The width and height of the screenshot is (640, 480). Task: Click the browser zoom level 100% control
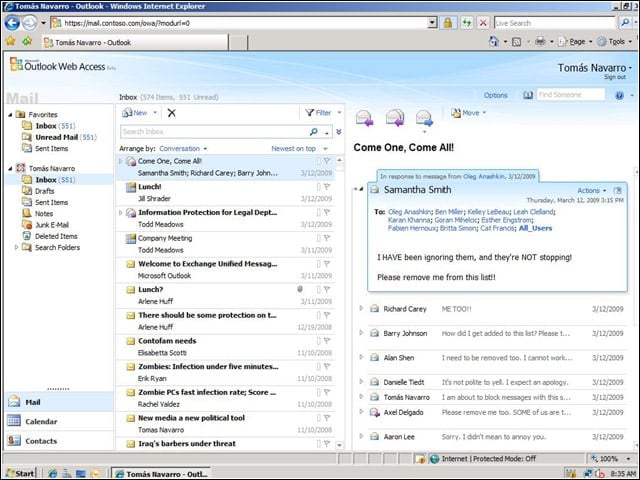tap(611, 459)
